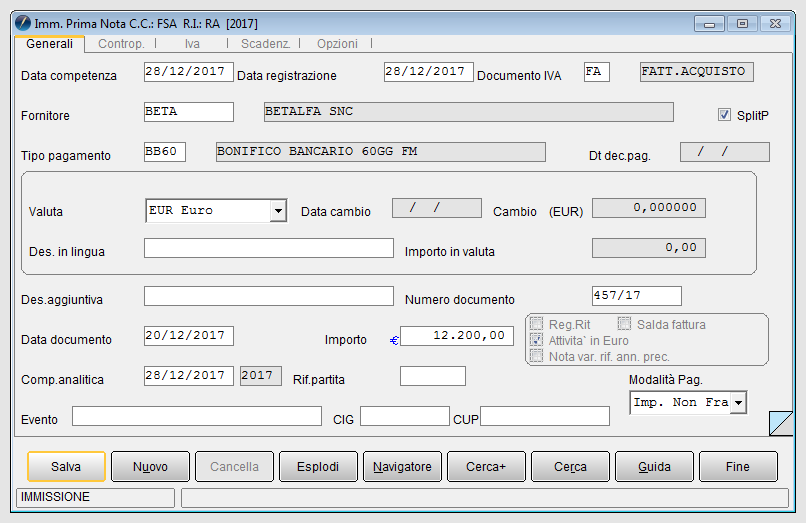Viewport: 806px width, 523px height.
Task: Click the CIG input field
Action: click(x=405, y=416)
